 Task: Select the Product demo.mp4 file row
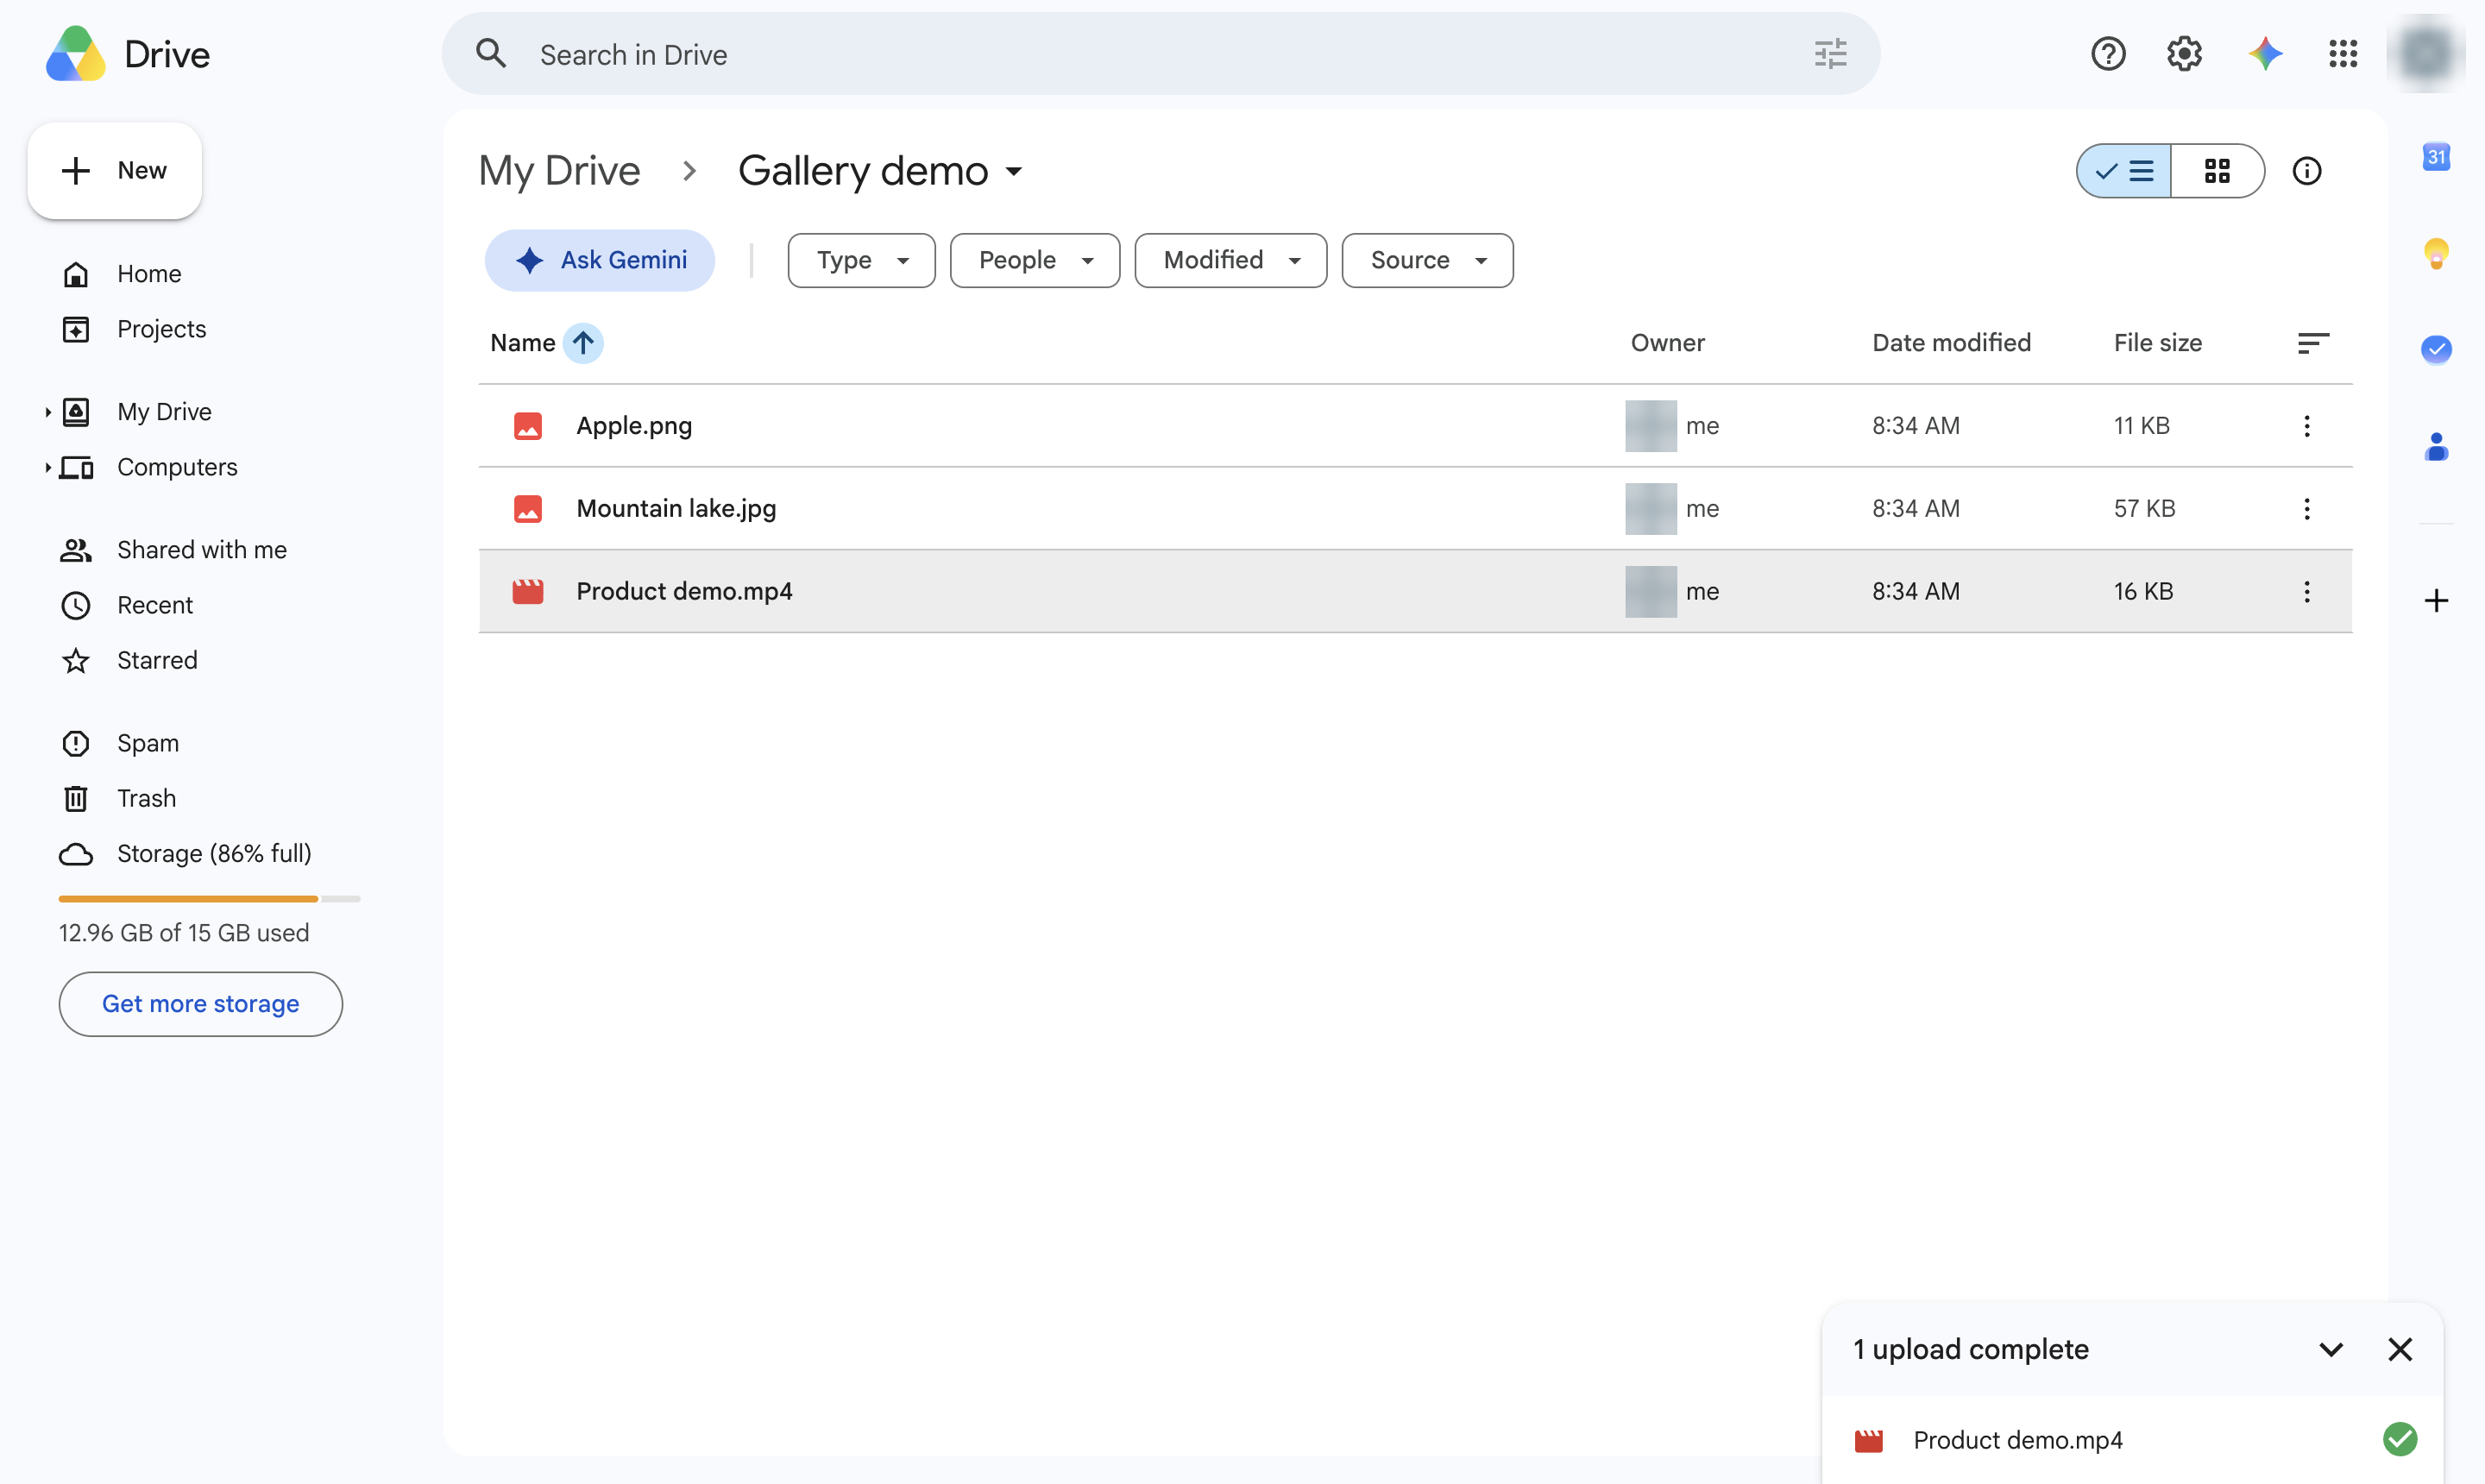click(1415, 592)
